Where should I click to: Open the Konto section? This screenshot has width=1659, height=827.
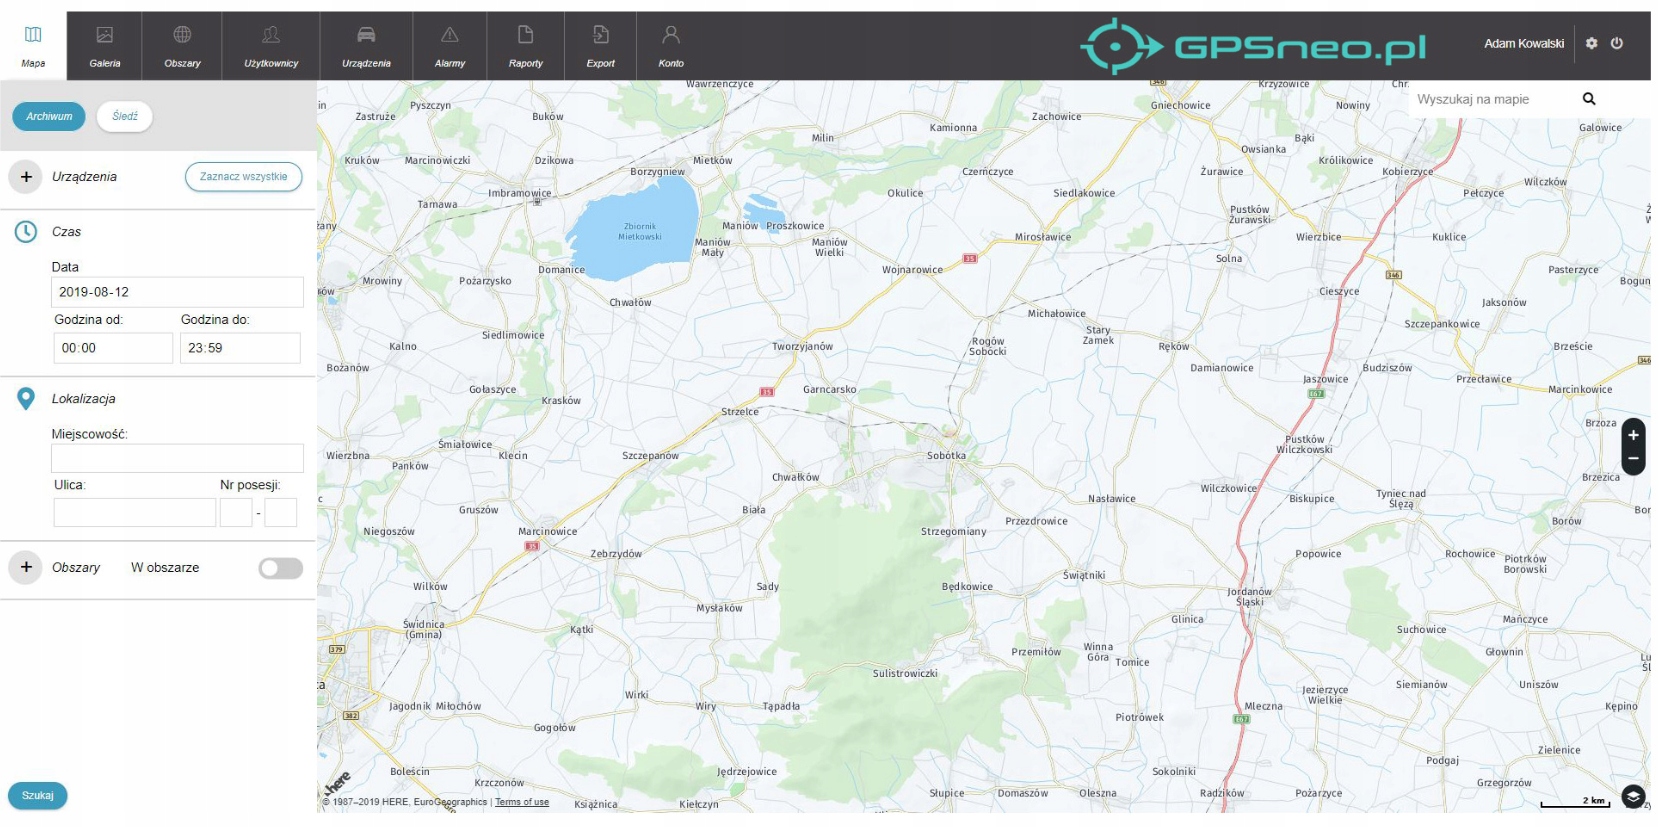[x=671, y=46]
